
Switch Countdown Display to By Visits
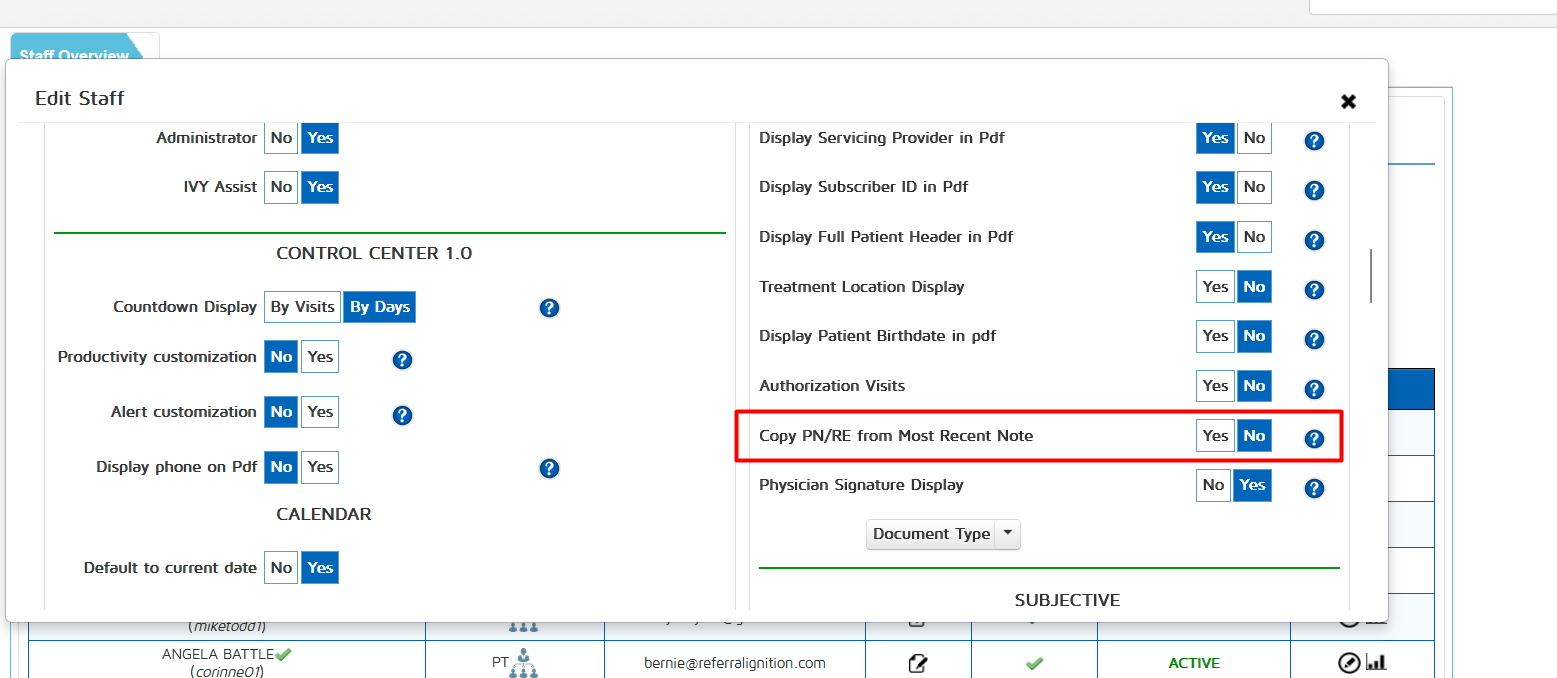point(302,307)
